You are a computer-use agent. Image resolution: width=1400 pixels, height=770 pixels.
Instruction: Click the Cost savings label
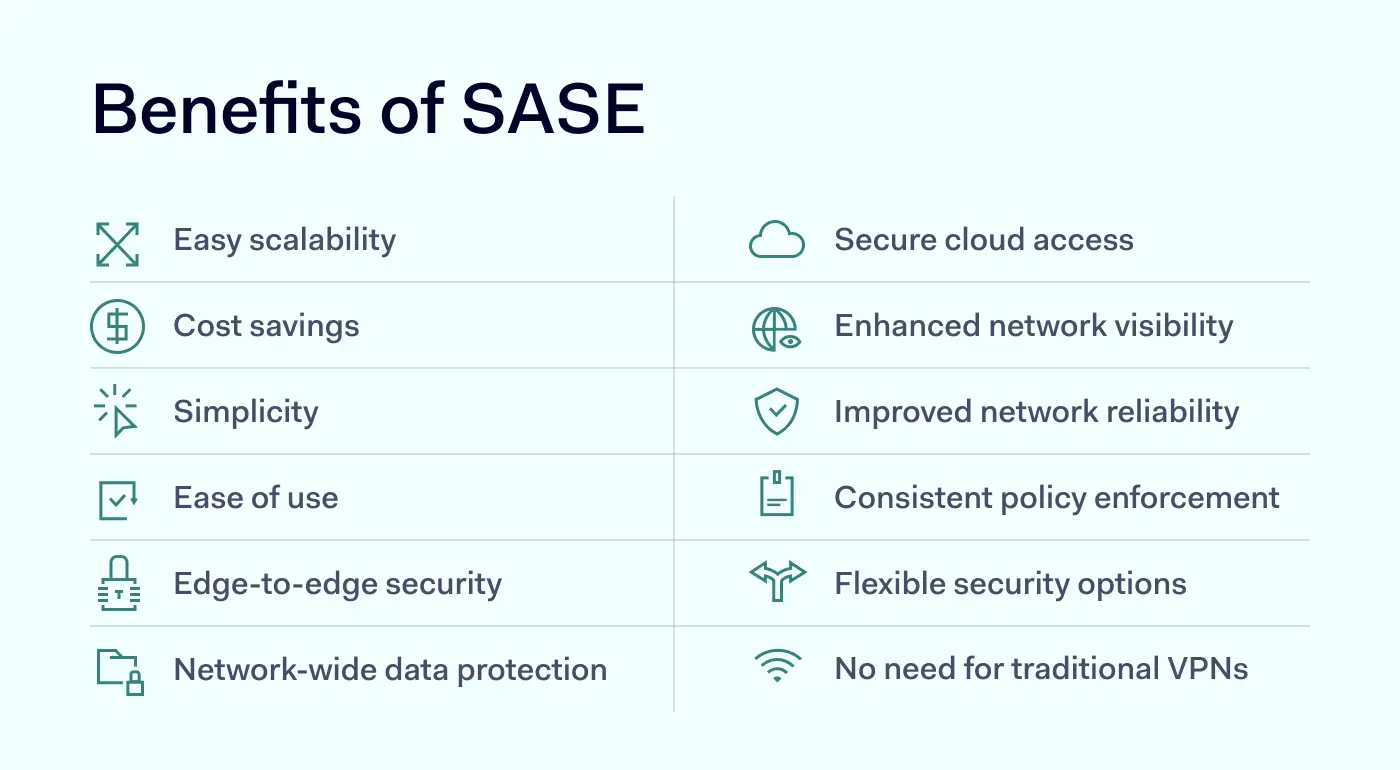266,326
